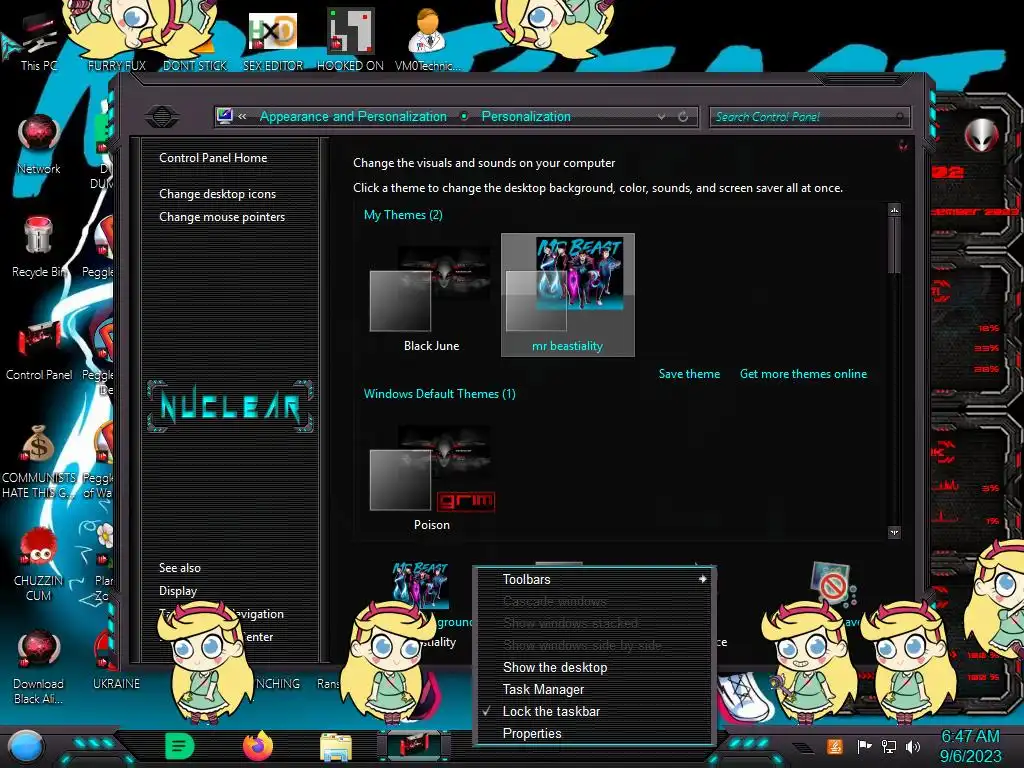Click the network tray icon
This screenshot has width=1024, height=768.
[888, 746]
